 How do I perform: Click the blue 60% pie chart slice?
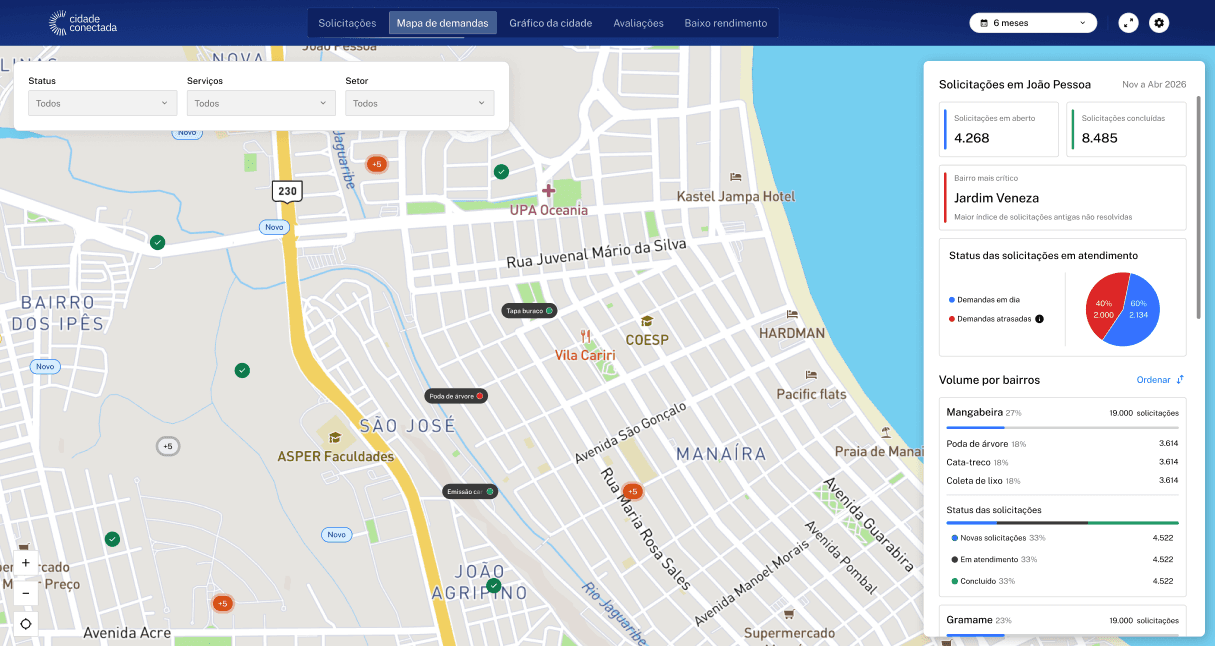(1138, 310)
